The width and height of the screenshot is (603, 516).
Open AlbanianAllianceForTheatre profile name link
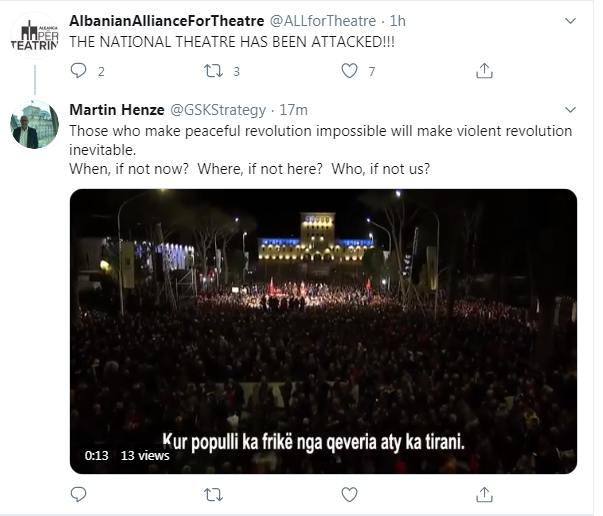[x=166, y=21]
